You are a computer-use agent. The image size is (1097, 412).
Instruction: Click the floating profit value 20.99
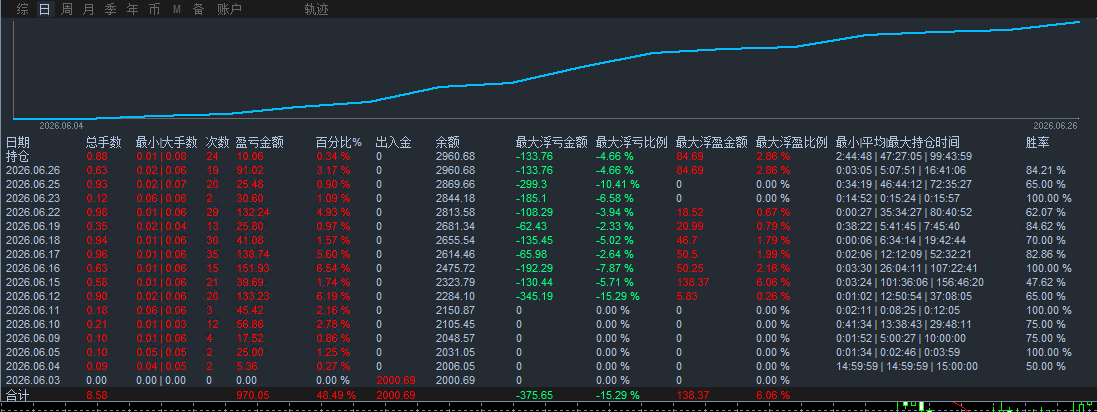689,226
